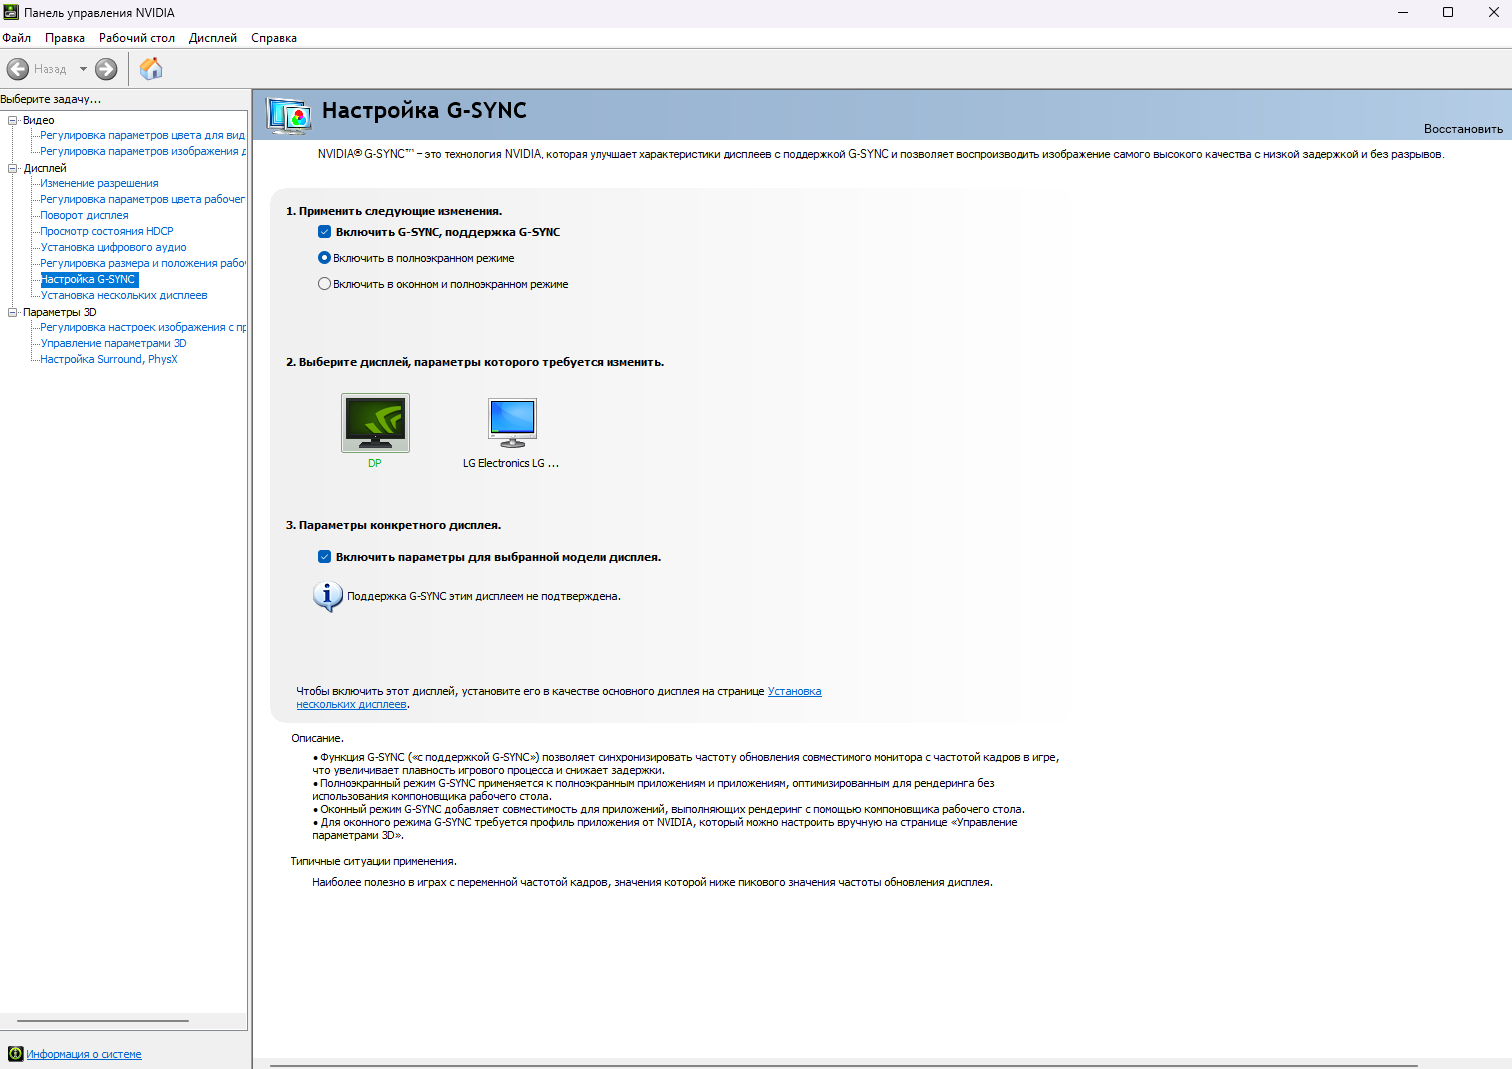Open "Регулировка размера и положения" tree item
The height and width of the screenshot is (1069, 1512).
pos(142,263)
